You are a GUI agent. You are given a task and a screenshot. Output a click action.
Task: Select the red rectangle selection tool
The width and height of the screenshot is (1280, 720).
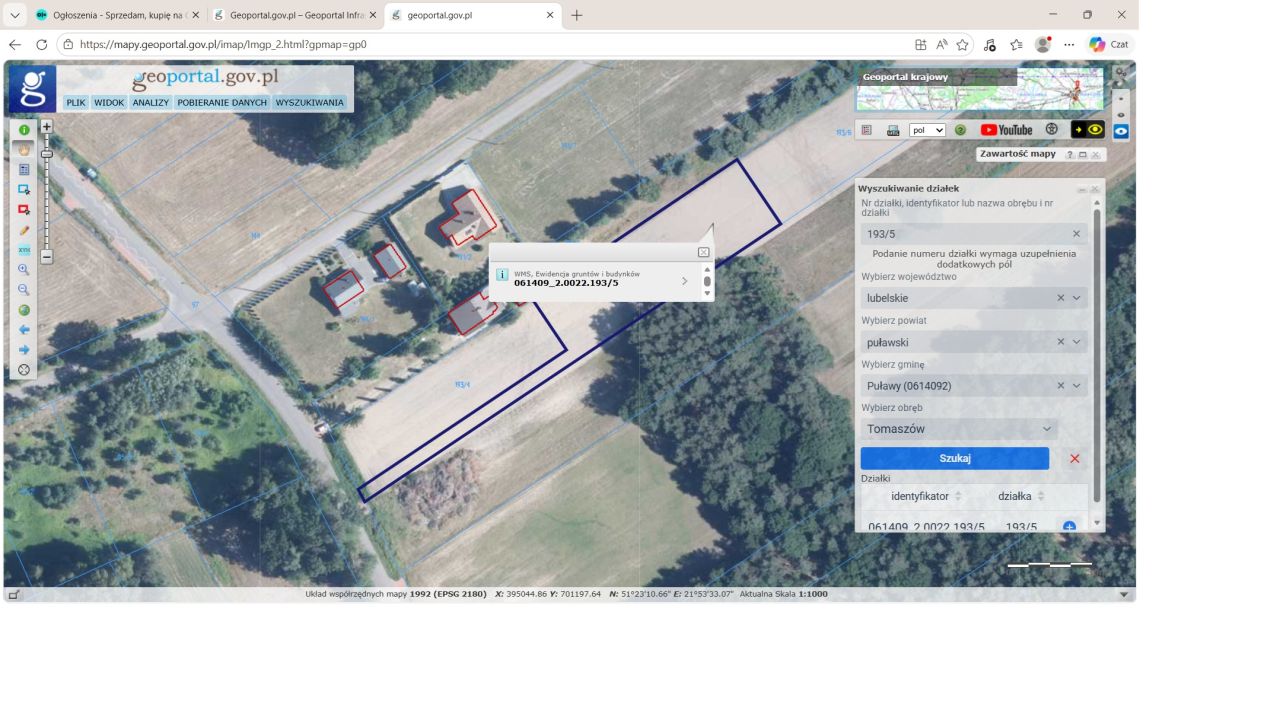pyautogui.click(x=24, y=210)
